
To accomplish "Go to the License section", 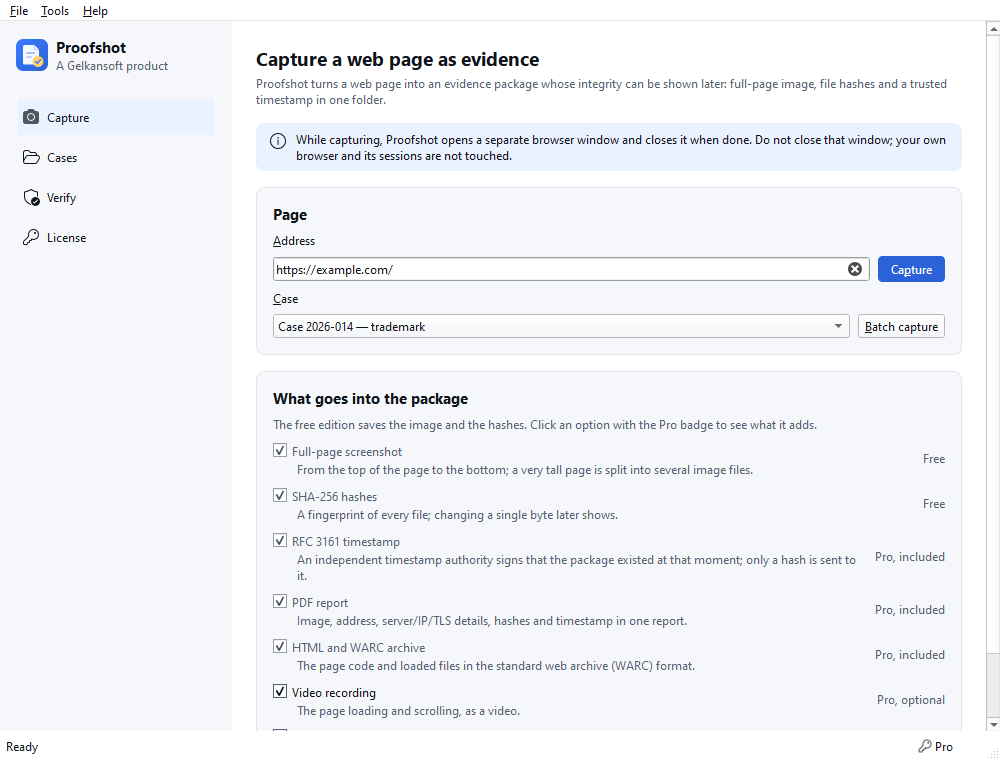I will click(x=115, y=238).
